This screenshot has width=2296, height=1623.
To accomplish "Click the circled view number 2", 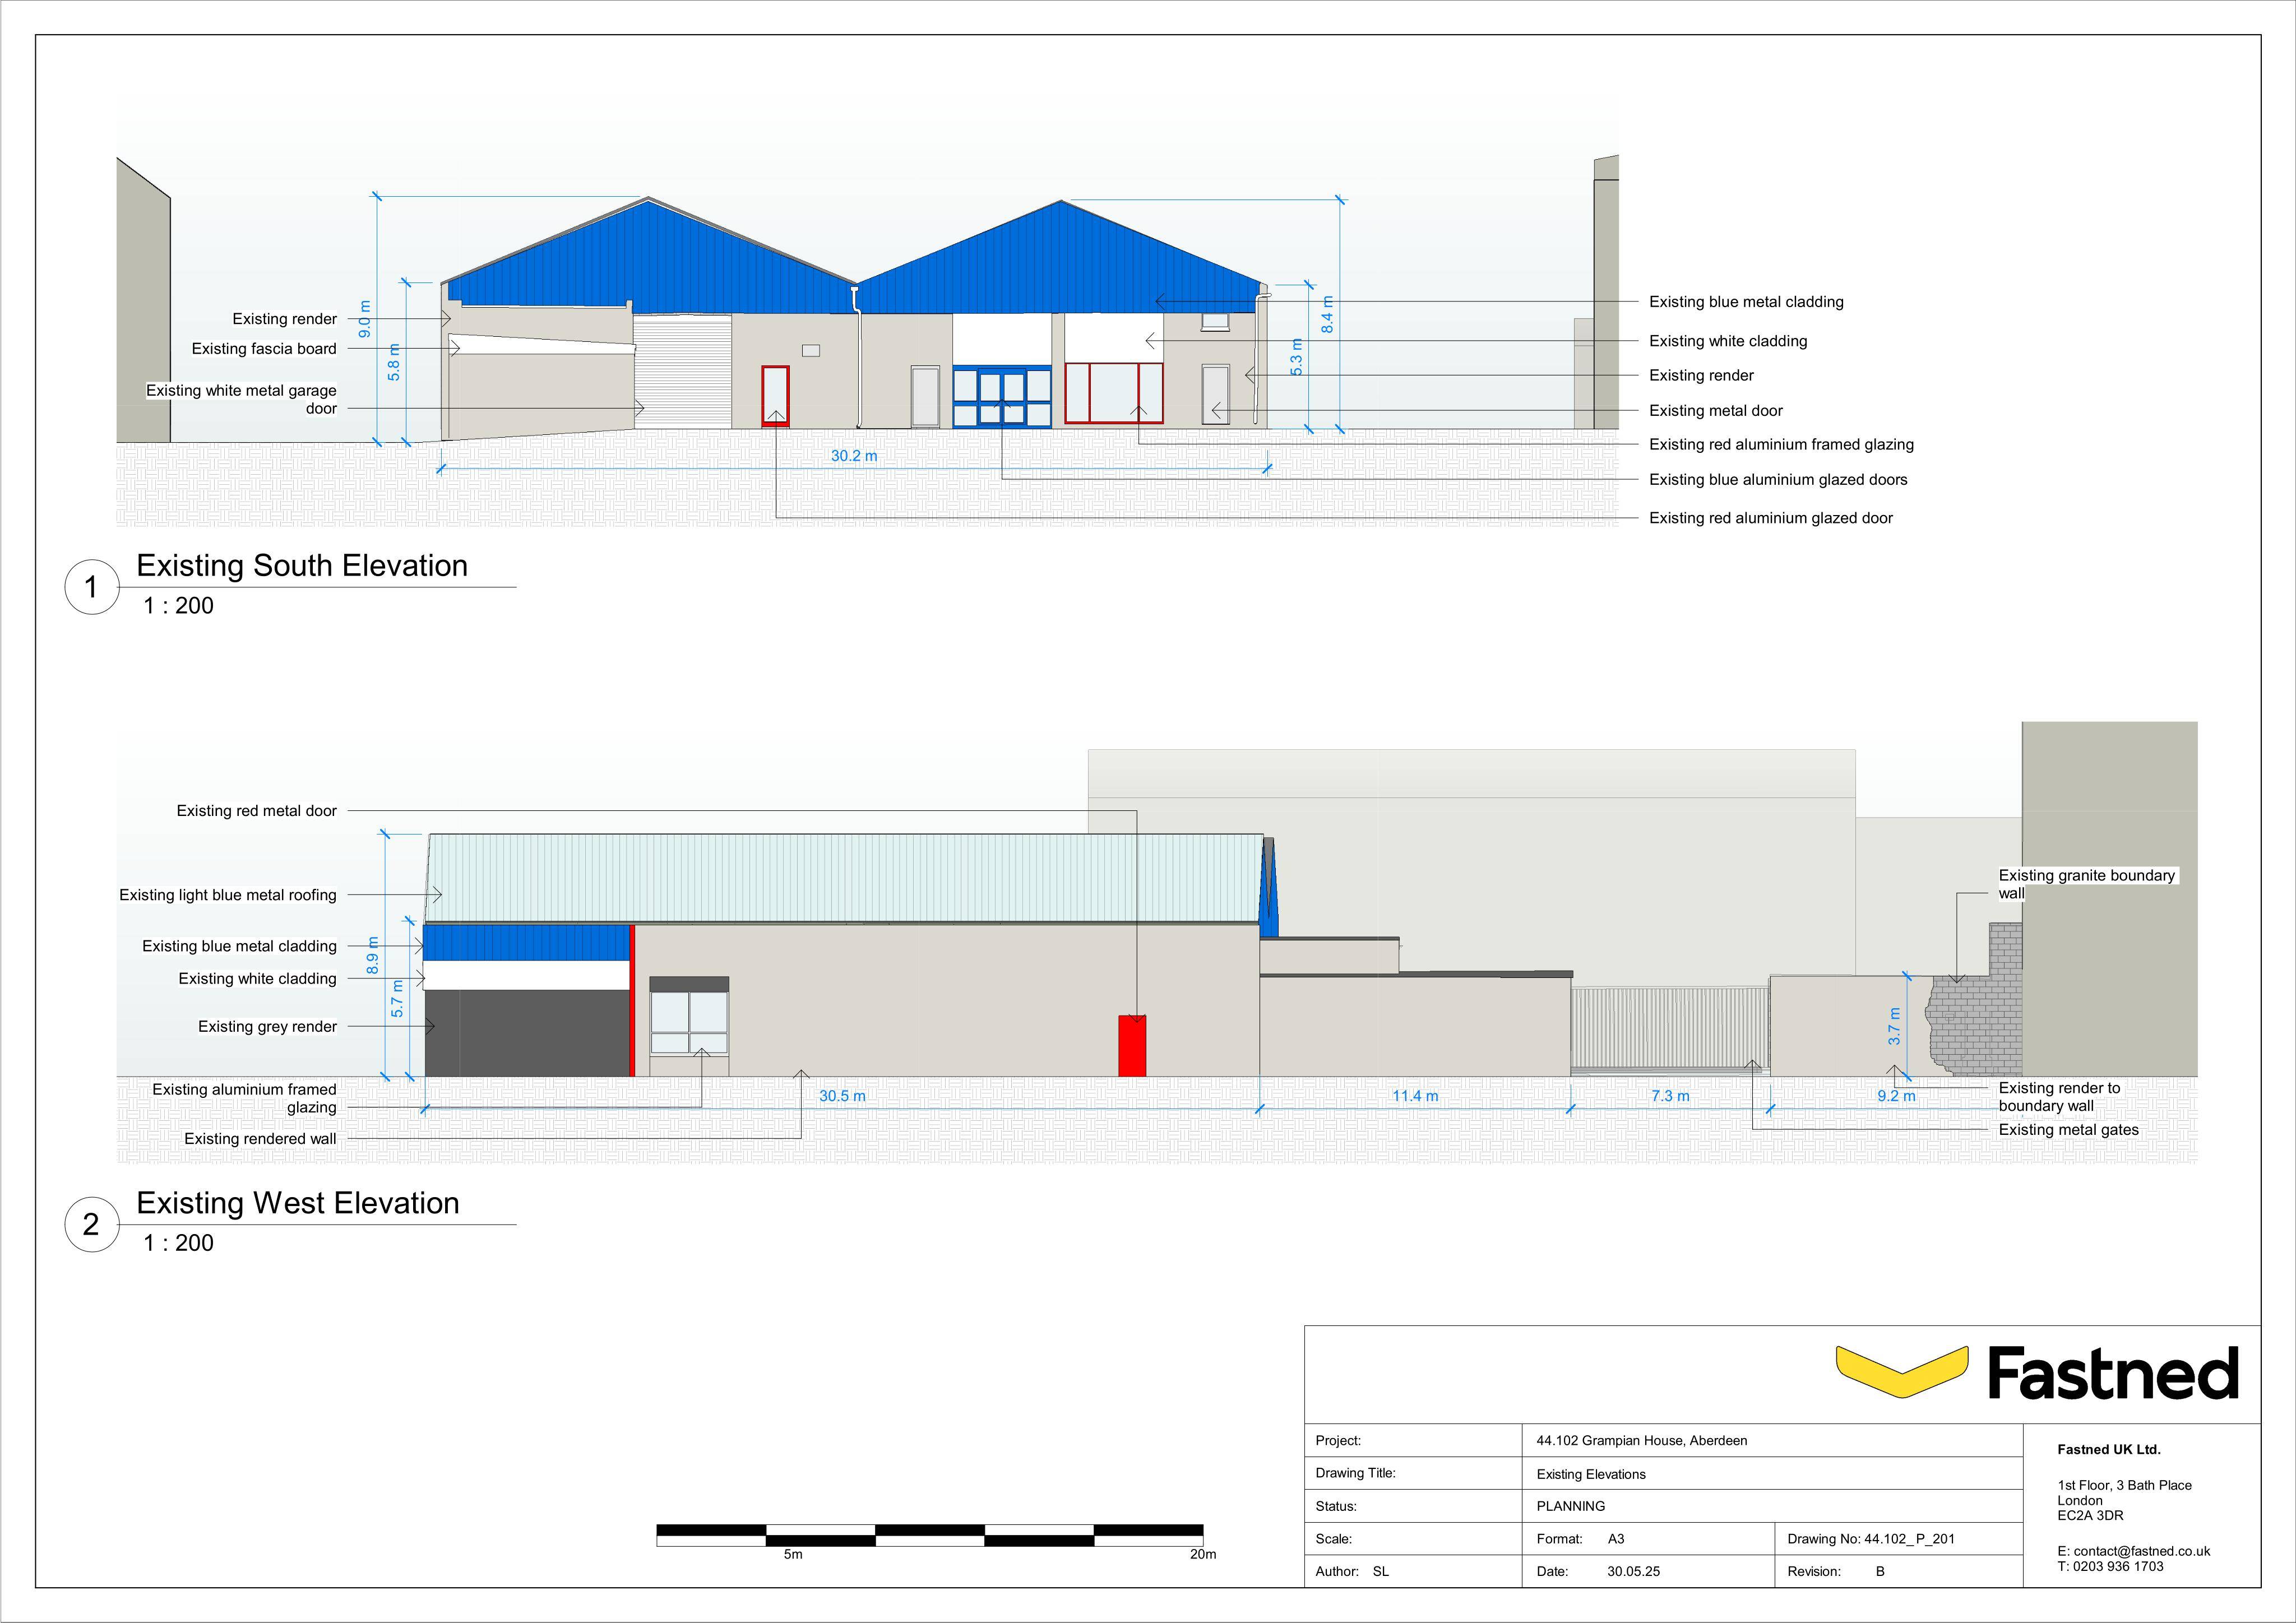I will coord(92,1224).
